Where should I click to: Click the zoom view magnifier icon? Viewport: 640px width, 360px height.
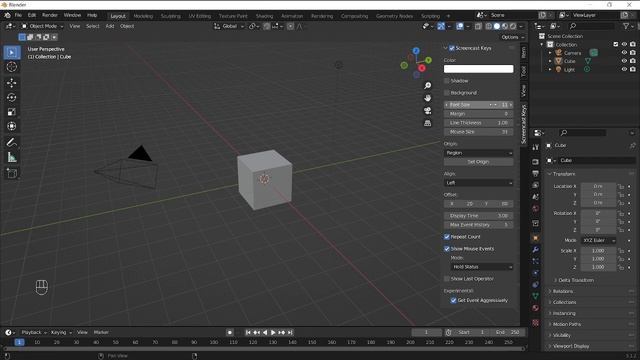pos(427,86)
